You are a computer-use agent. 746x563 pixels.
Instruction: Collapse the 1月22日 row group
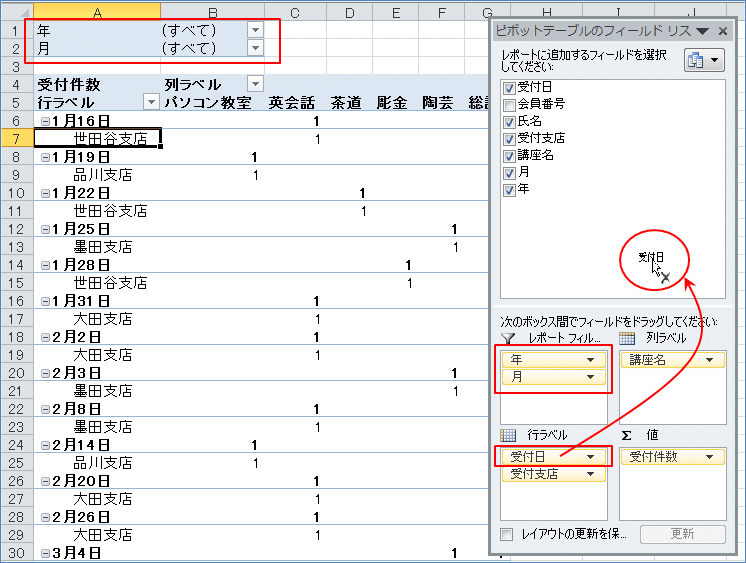coord(45,193)
